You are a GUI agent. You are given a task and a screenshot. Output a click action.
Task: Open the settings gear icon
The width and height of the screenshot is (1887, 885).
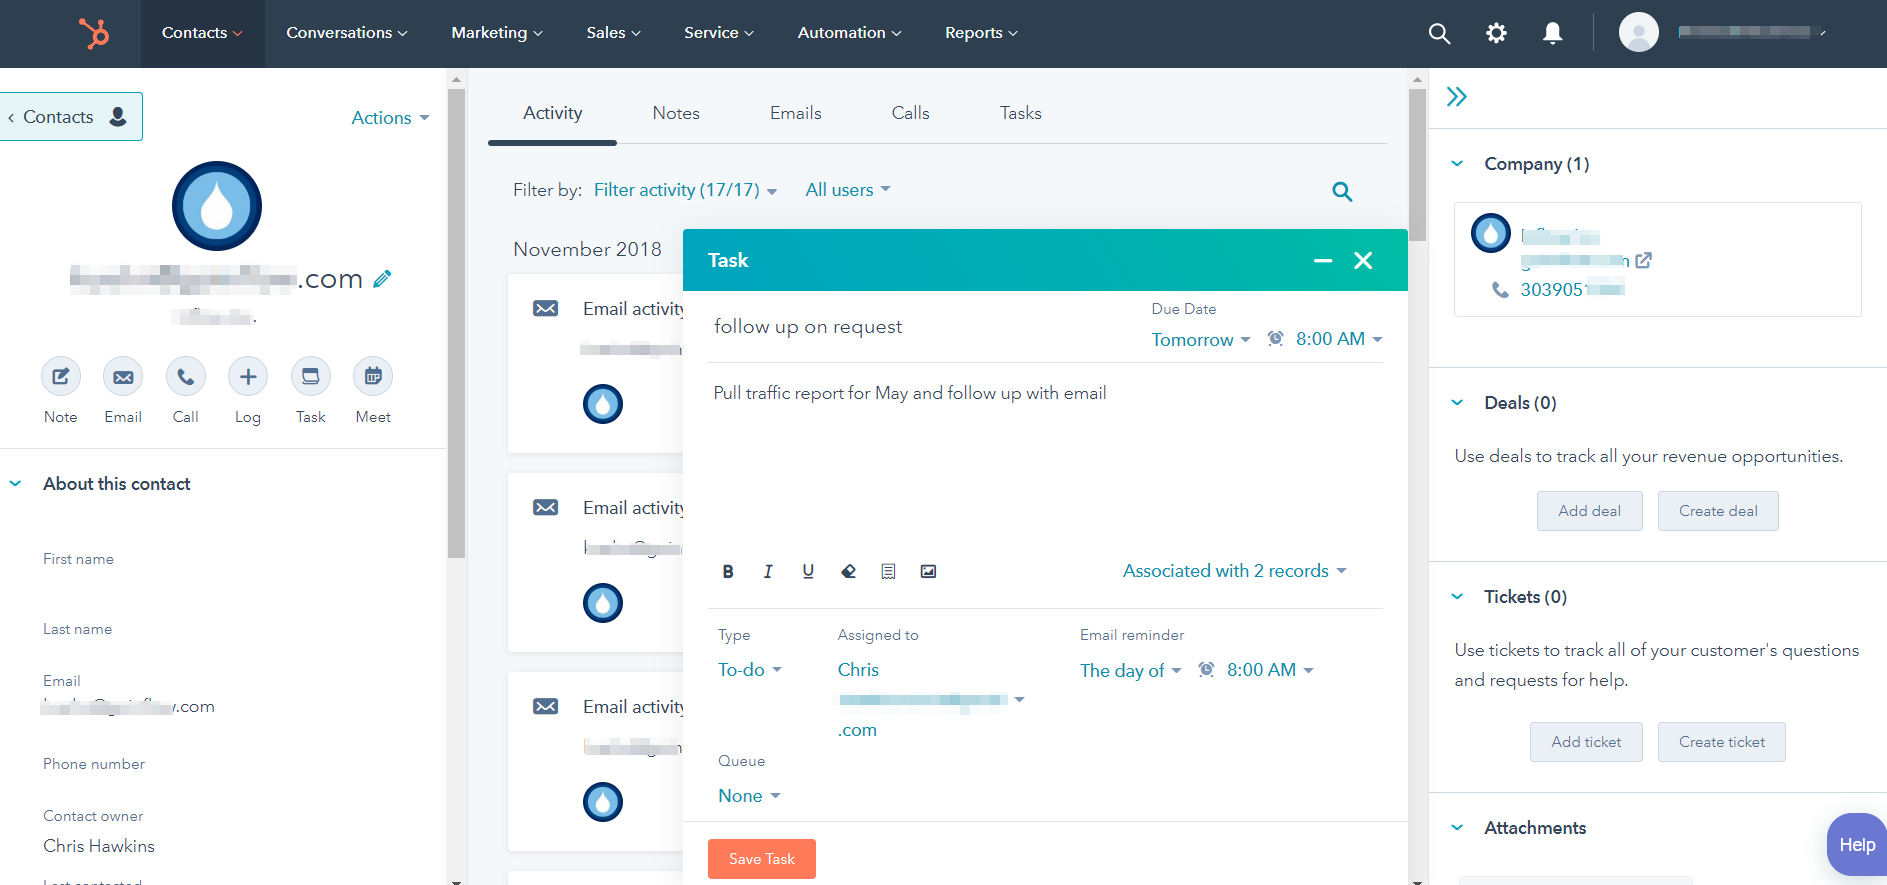coord(1496,34)
